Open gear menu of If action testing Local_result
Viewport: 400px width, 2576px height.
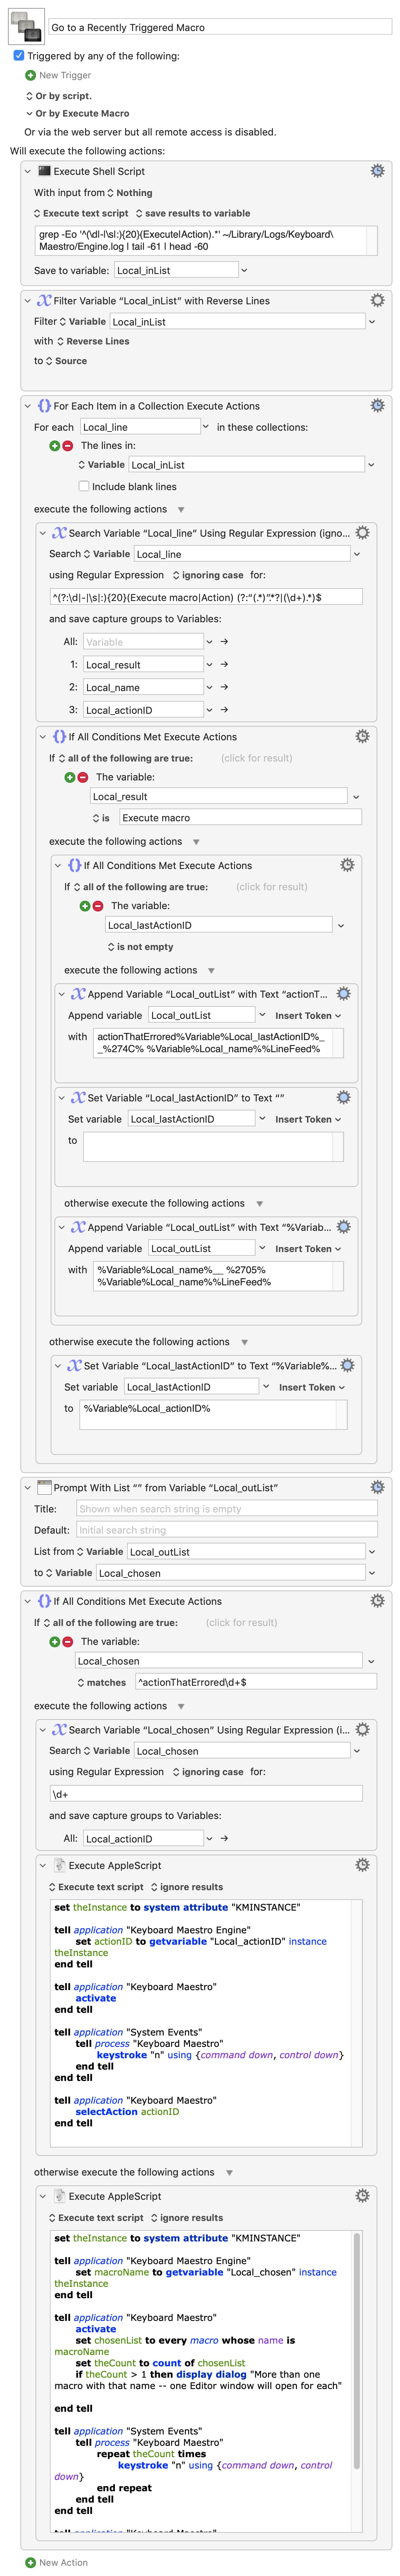pos(362,736)
